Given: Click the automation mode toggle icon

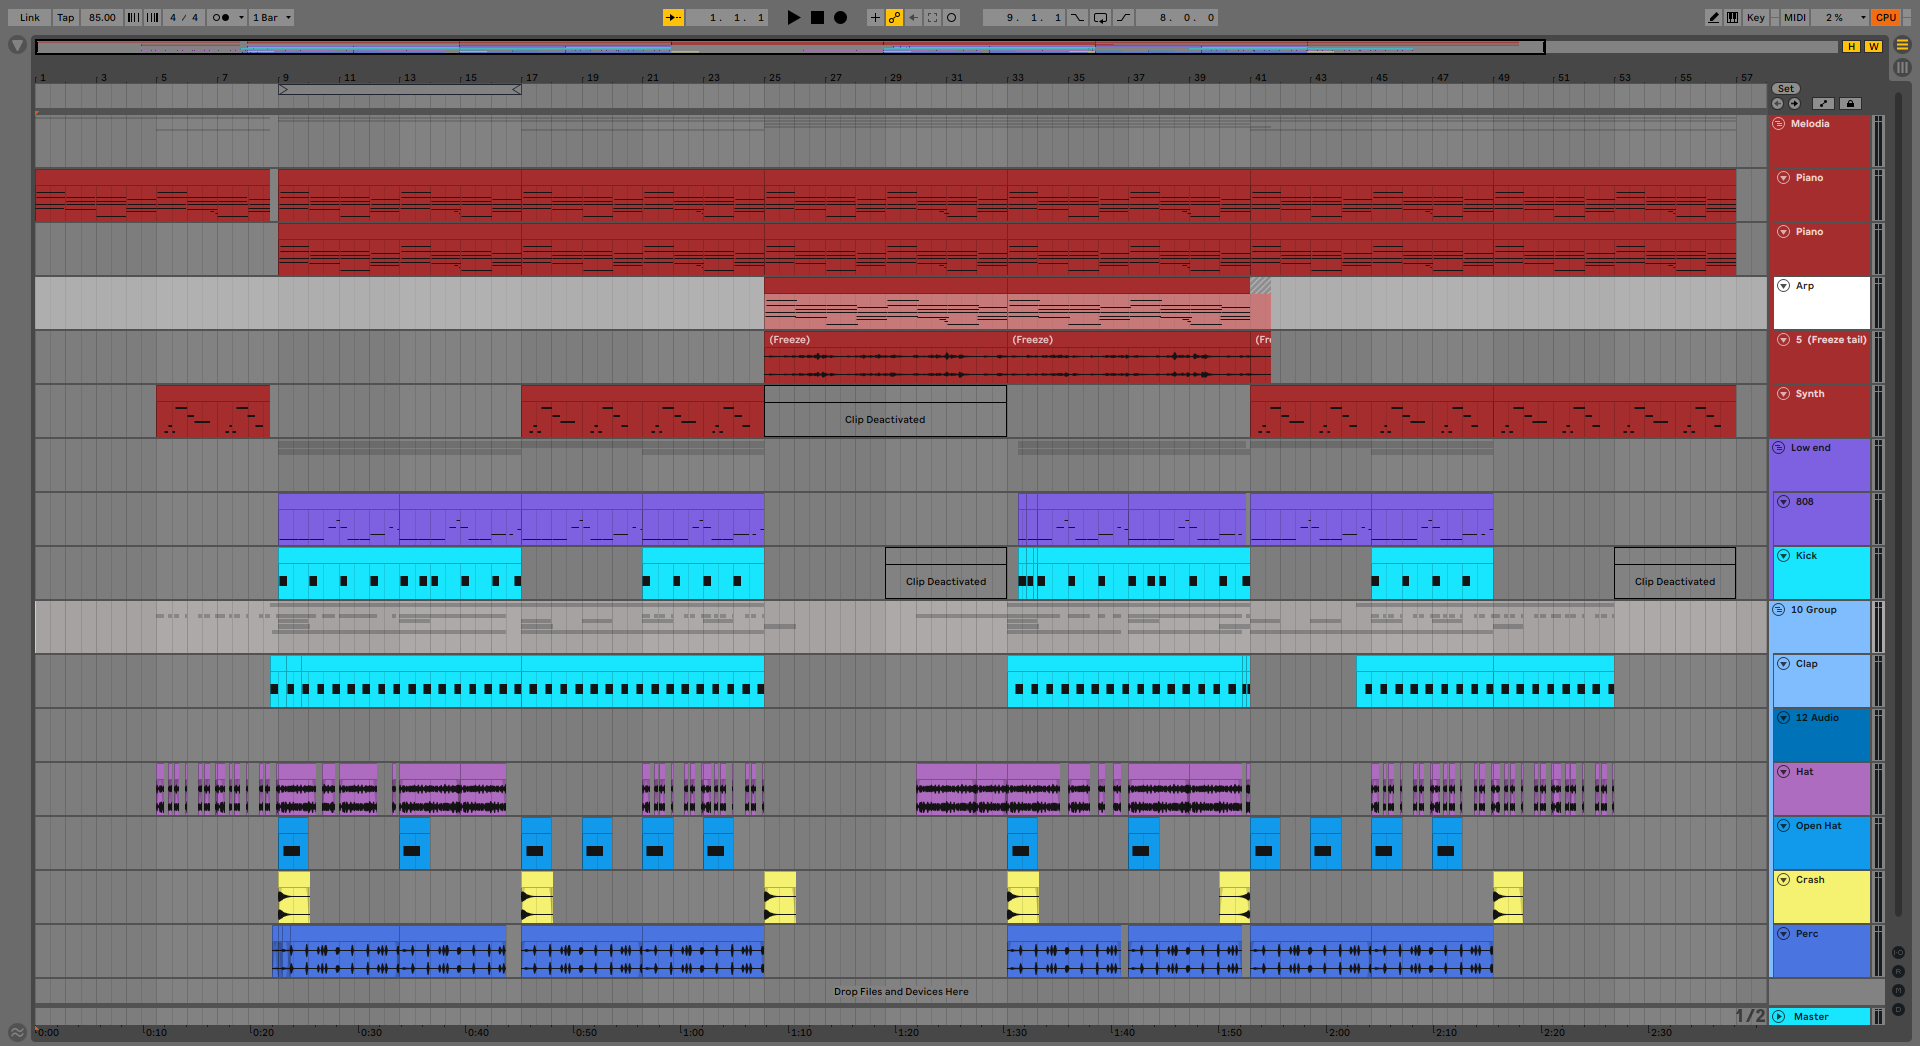Looking at the screenshot, I should click(x=1824, y=103).
